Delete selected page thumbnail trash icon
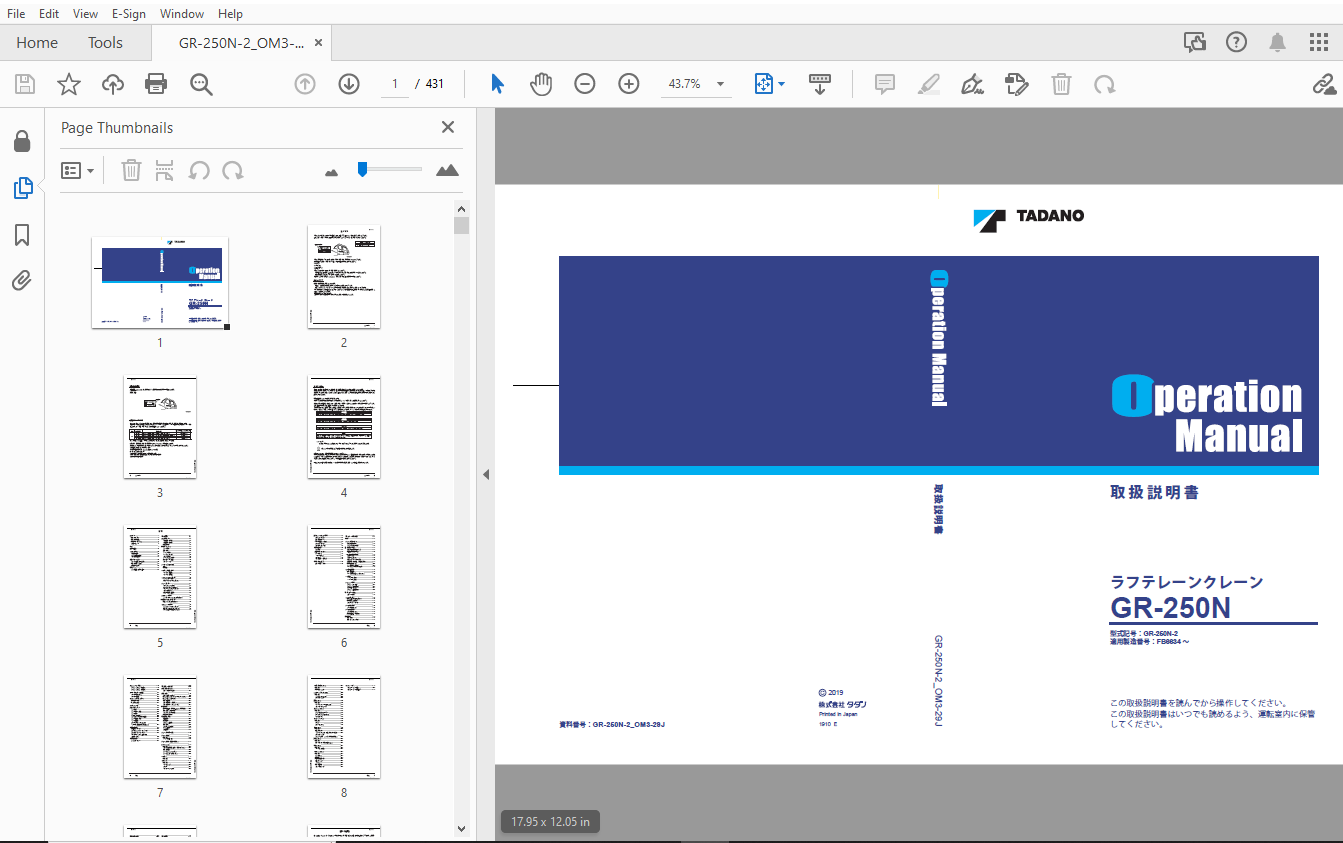Viewport: 1343px width, 843px height. (131, 170)
